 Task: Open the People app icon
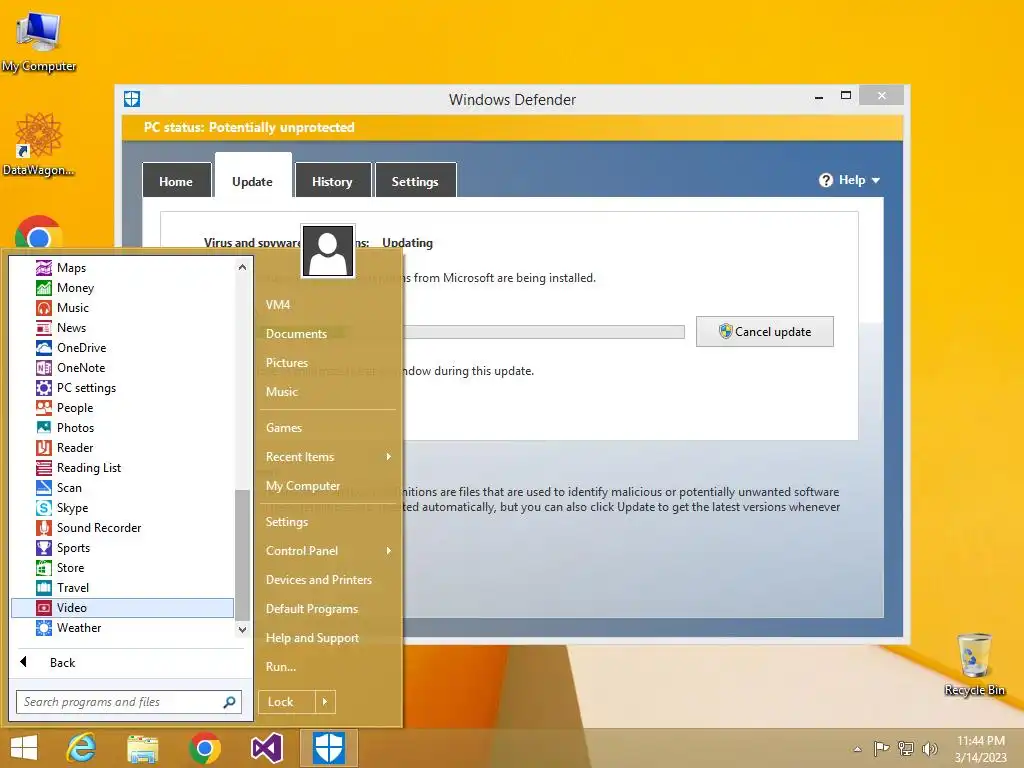click(x=44, y=408)
